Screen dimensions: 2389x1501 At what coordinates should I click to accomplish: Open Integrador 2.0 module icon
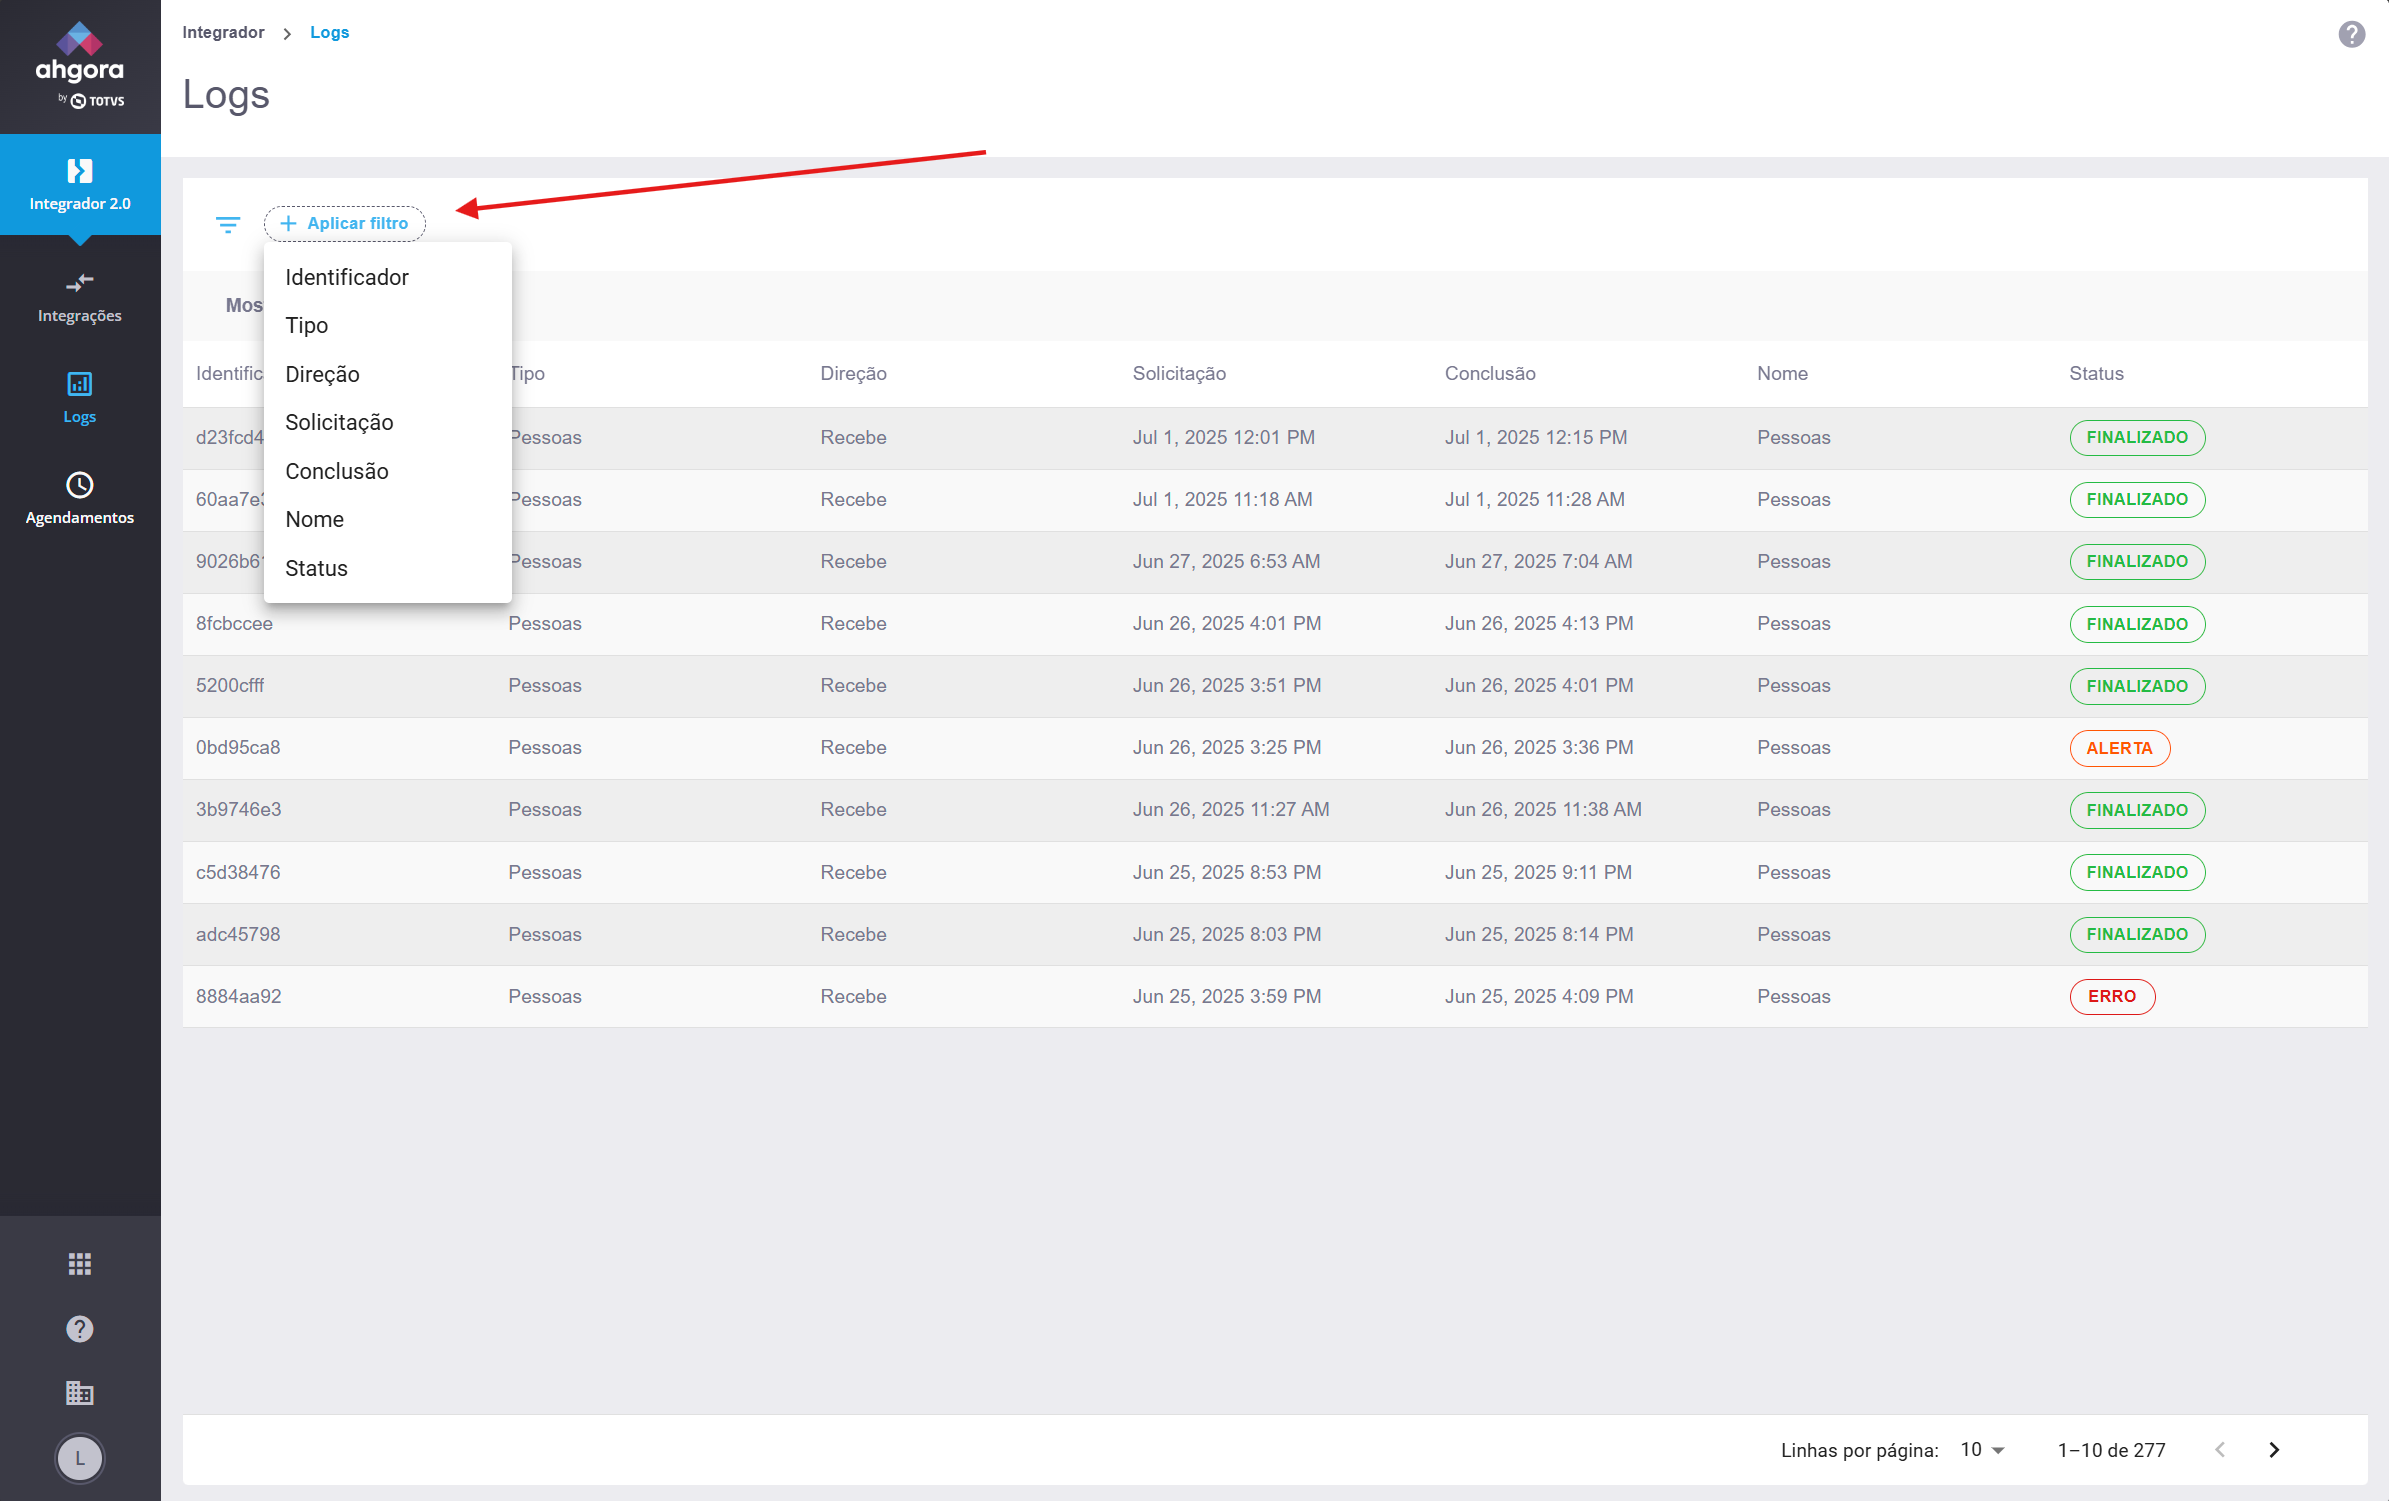[80, 172]
